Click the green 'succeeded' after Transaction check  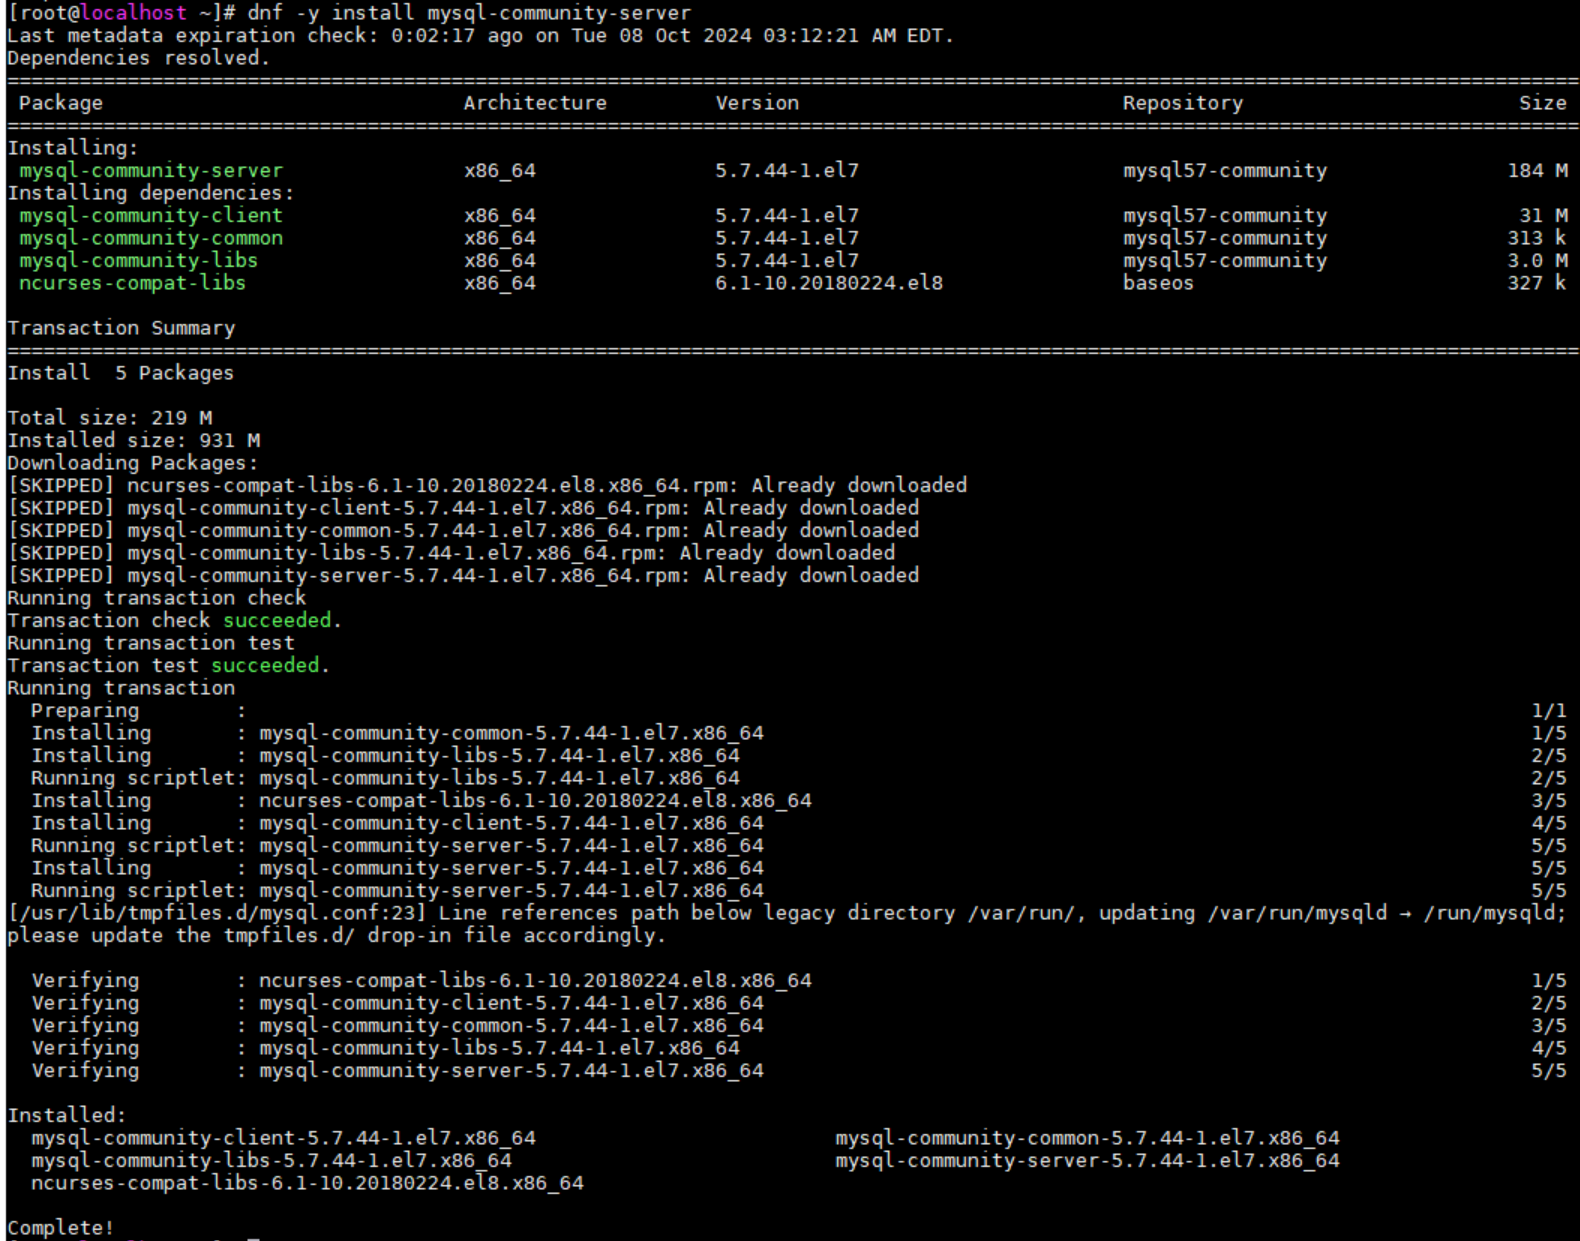click(277, 621)
